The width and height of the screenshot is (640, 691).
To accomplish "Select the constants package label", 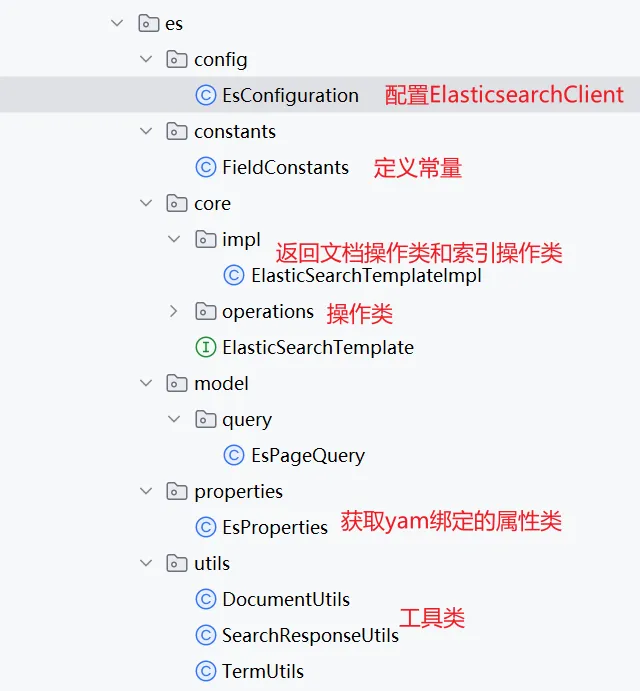I will (235, 131).
